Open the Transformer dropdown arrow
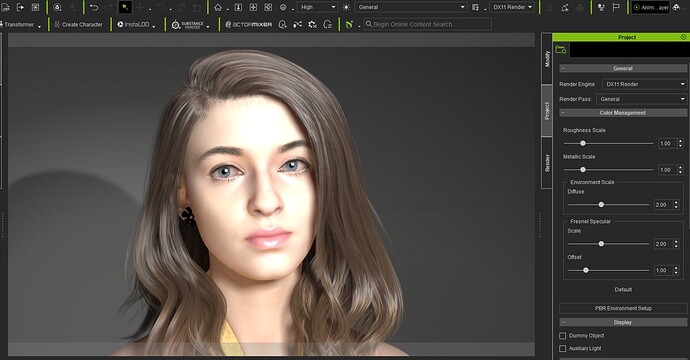690x360 pixels. pos(40,26)
